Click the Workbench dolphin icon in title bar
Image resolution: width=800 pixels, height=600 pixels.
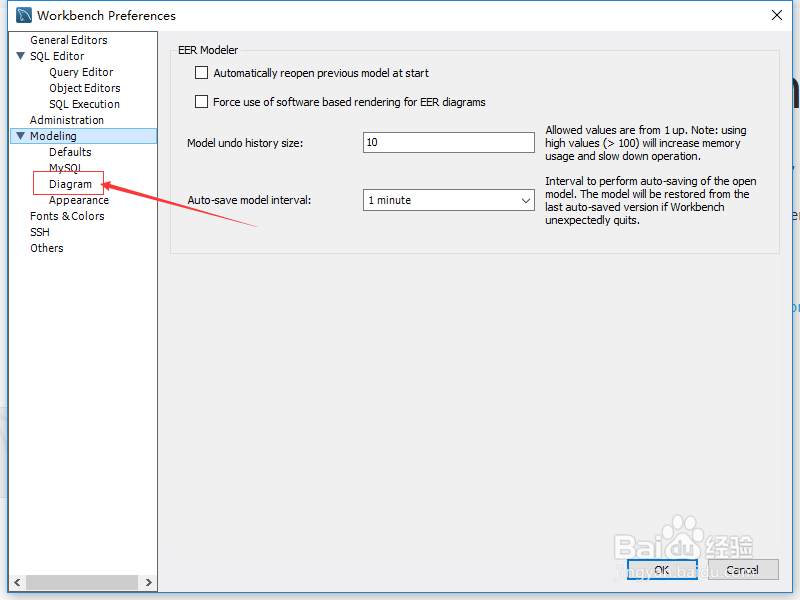coord(23,15)
